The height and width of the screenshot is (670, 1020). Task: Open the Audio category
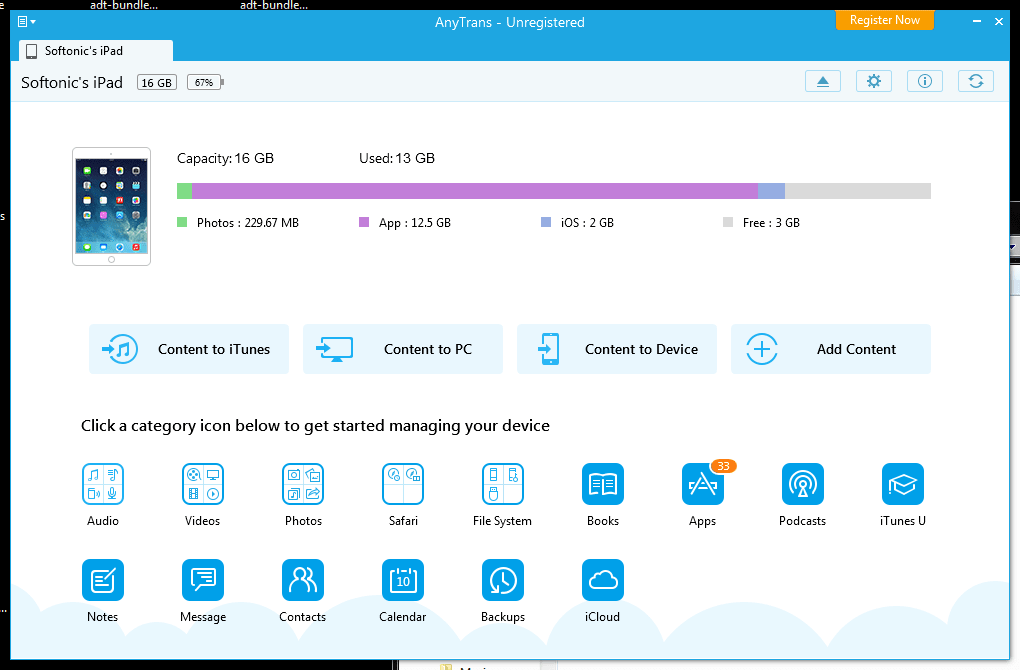(103, 484)
